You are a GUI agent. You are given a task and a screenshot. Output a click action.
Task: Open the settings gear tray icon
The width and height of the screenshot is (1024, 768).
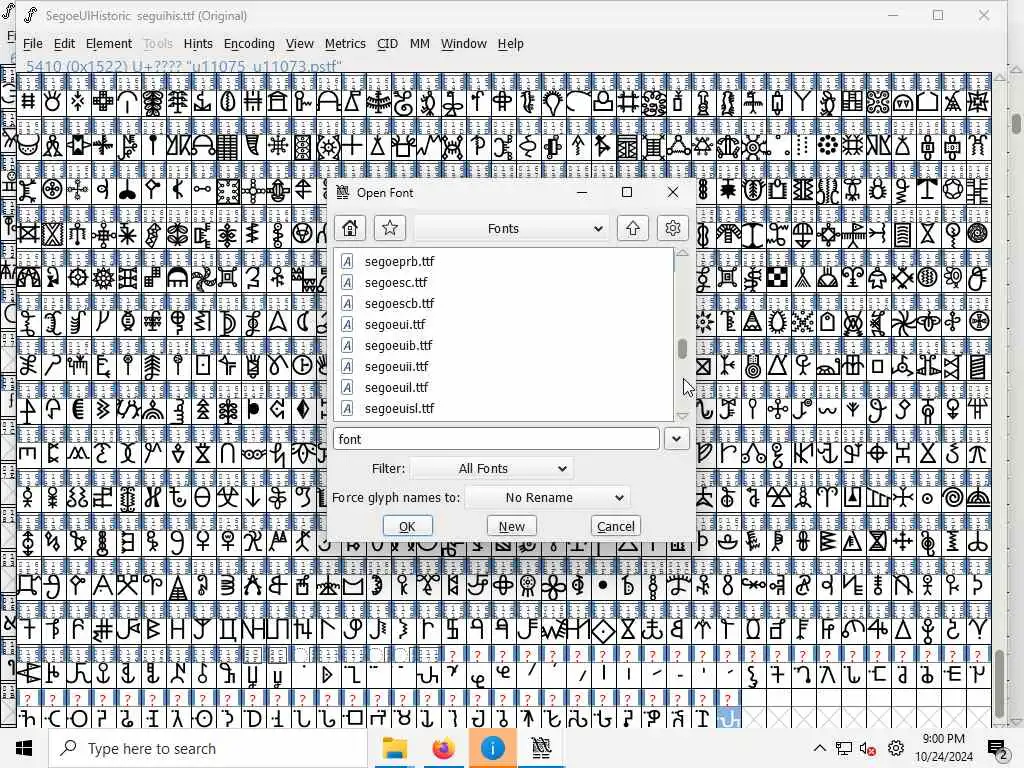896,748
